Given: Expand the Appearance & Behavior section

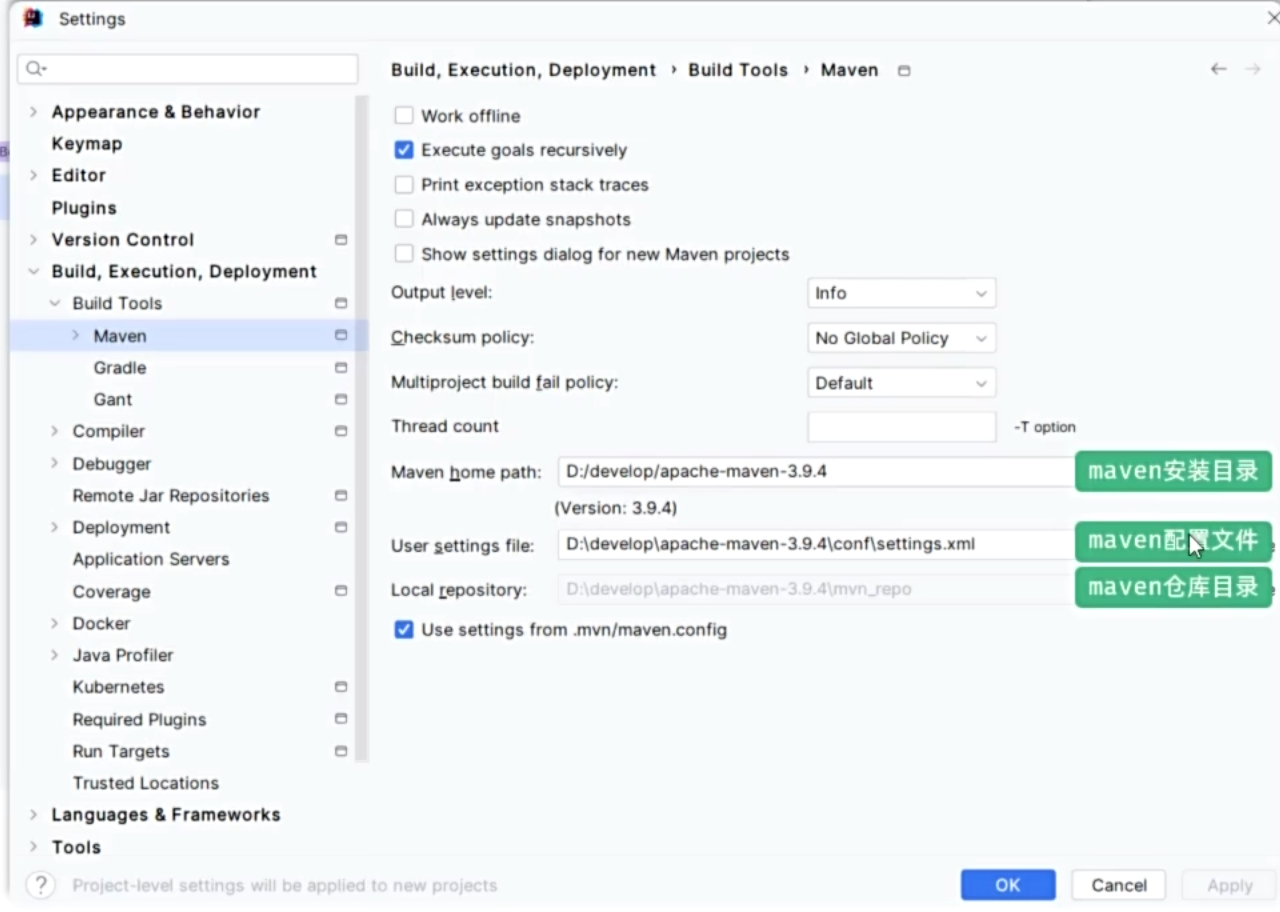Looking at the screenshot, I should [x=34, y=112].
